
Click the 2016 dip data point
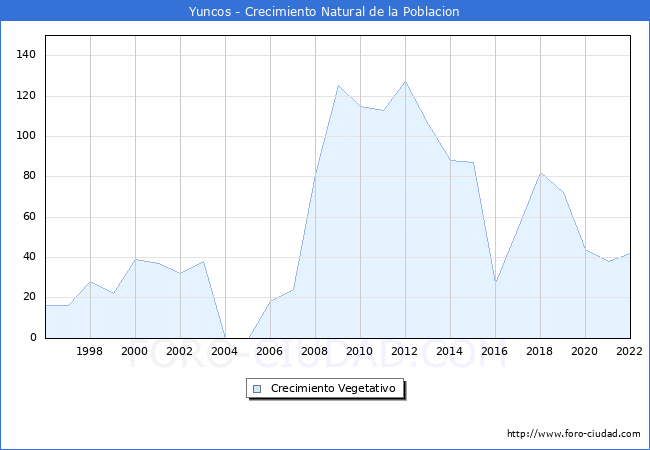coord(495,282)
